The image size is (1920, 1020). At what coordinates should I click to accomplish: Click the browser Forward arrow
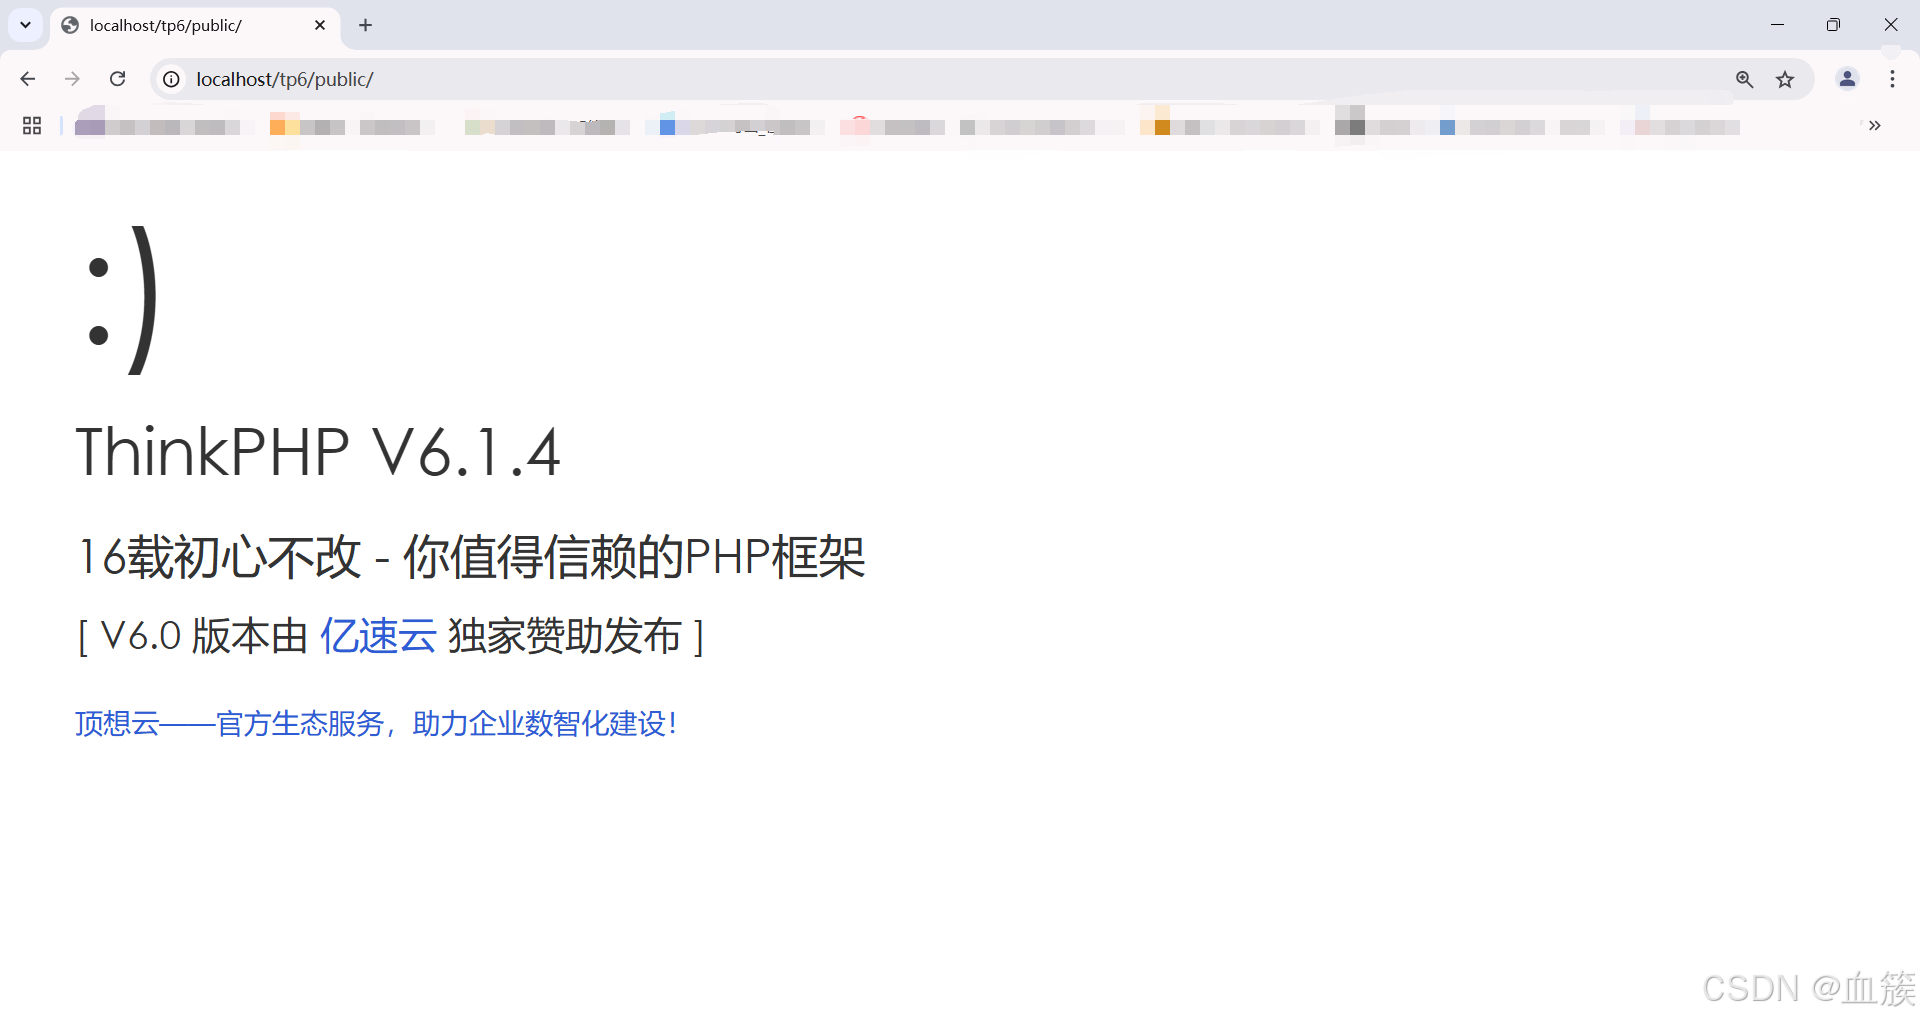[x=72, y=79]
